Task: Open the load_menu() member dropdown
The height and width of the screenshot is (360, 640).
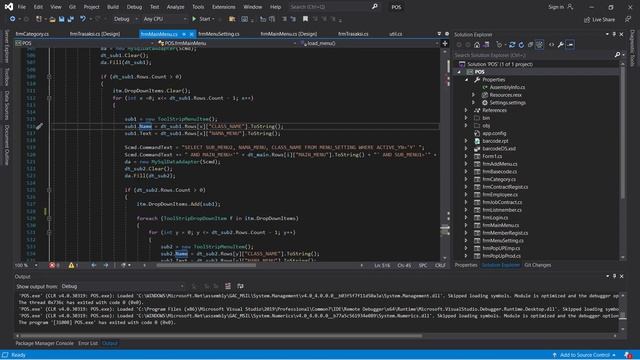Action: click(370, 43)
